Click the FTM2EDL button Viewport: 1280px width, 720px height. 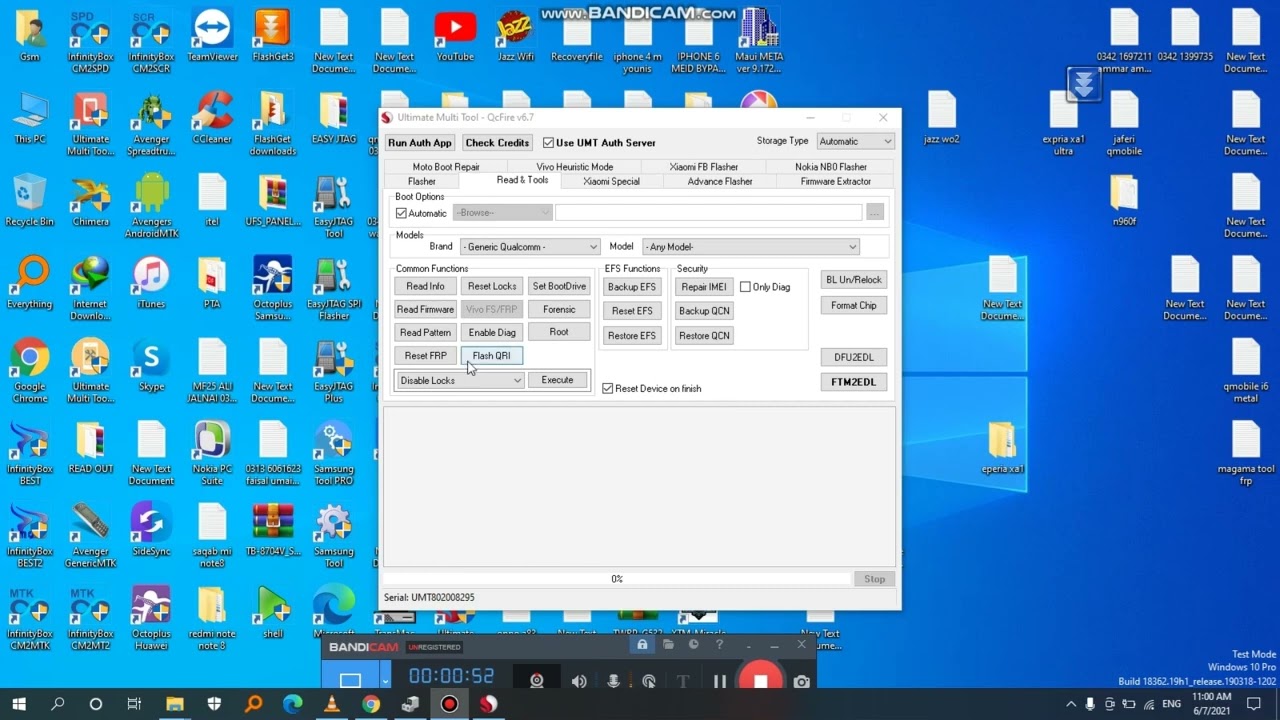pyautogui.click(x=853, y=382)
